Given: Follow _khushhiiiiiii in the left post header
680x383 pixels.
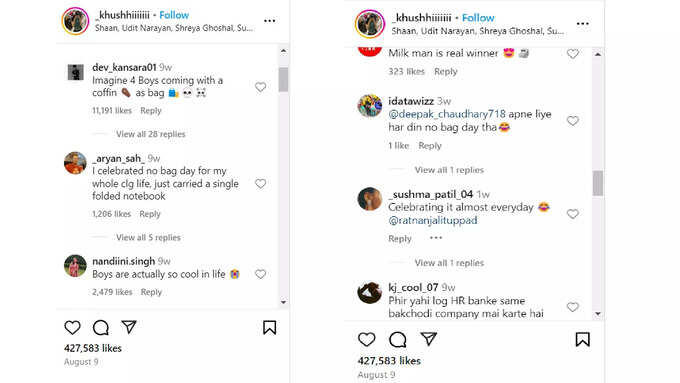Looking at the screenshot, I should tap(174, 15).
